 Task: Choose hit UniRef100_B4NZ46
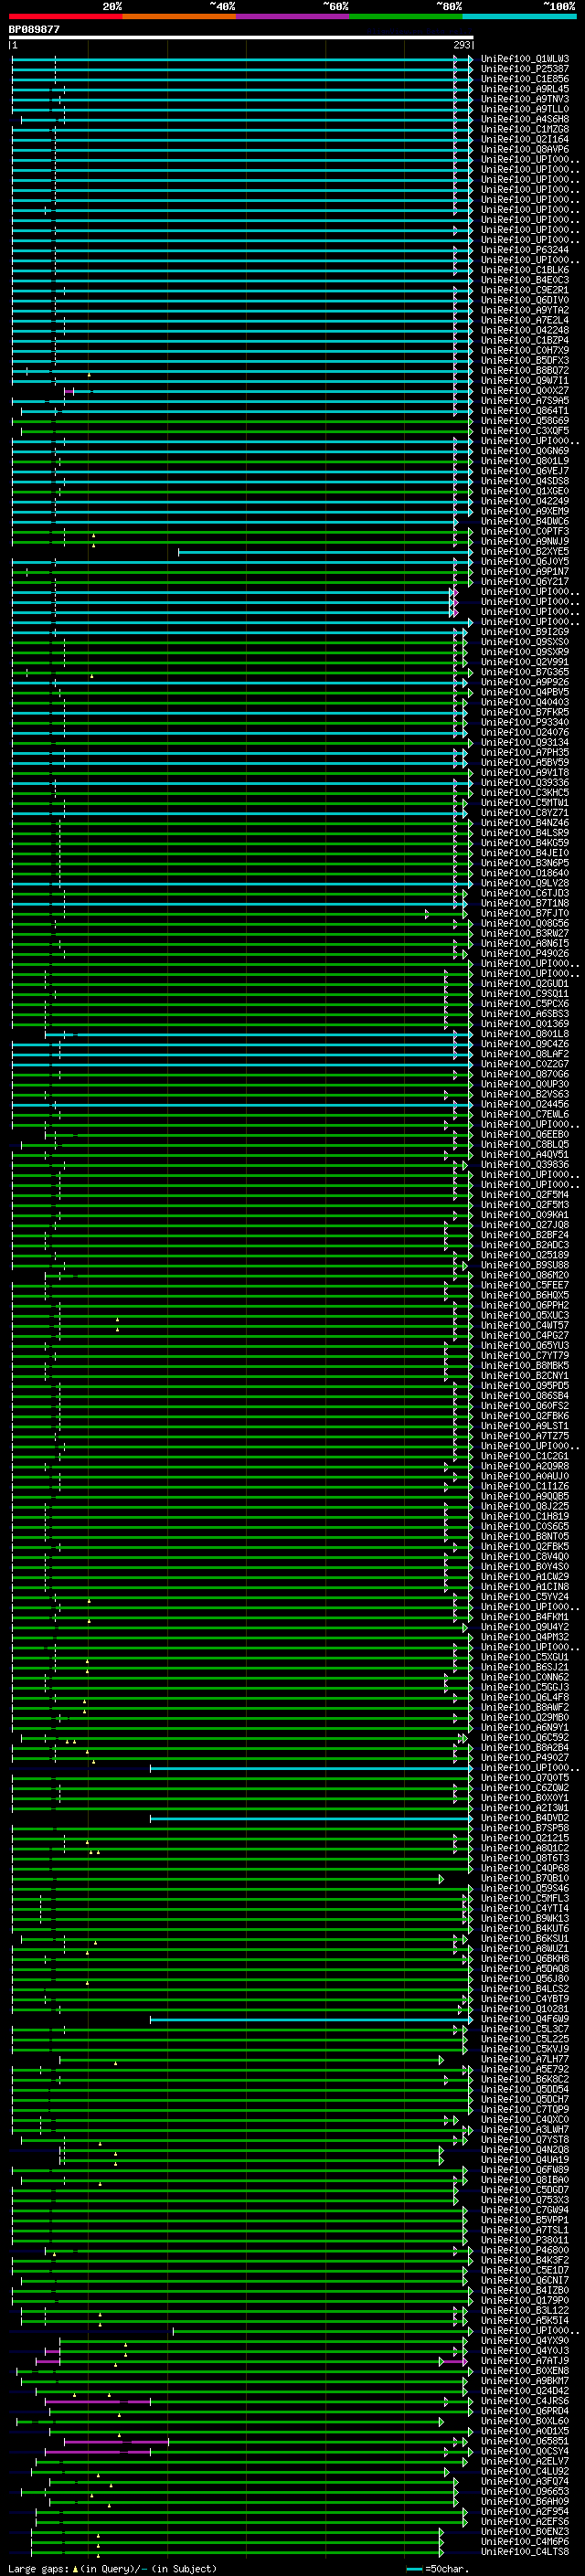(525, 823)
